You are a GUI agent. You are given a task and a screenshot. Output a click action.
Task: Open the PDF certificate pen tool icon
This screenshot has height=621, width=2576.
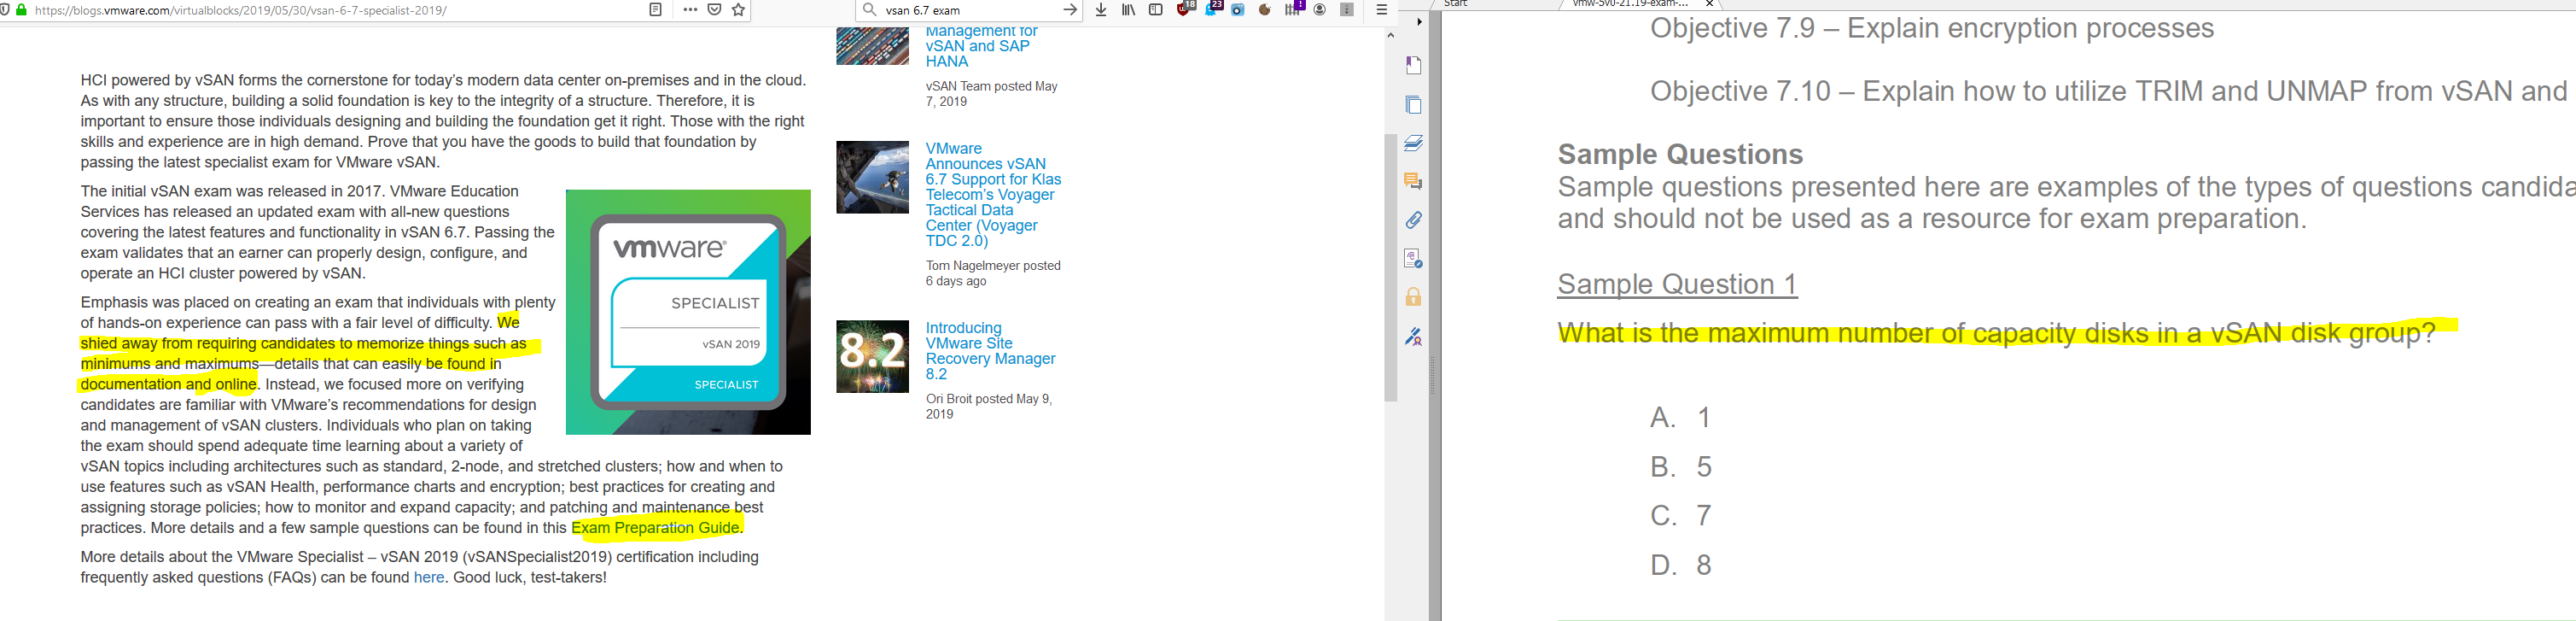tap(1413, 336)
